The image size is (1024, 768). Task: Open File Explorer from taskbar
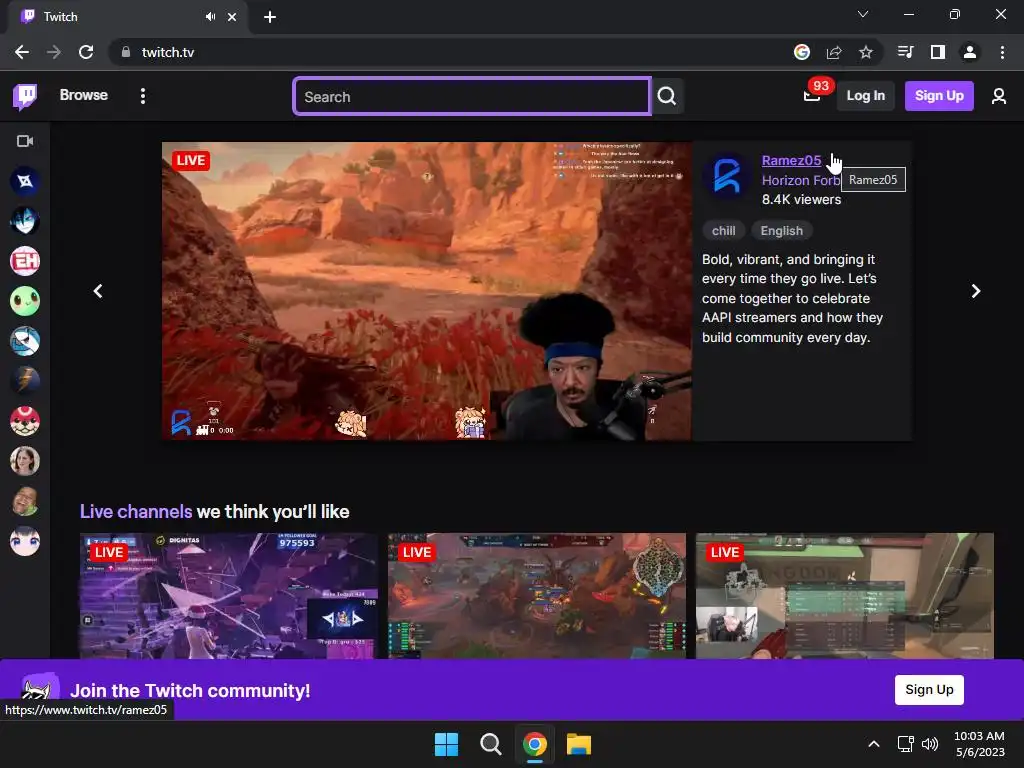pyautogui.click(x=579, y=744)
